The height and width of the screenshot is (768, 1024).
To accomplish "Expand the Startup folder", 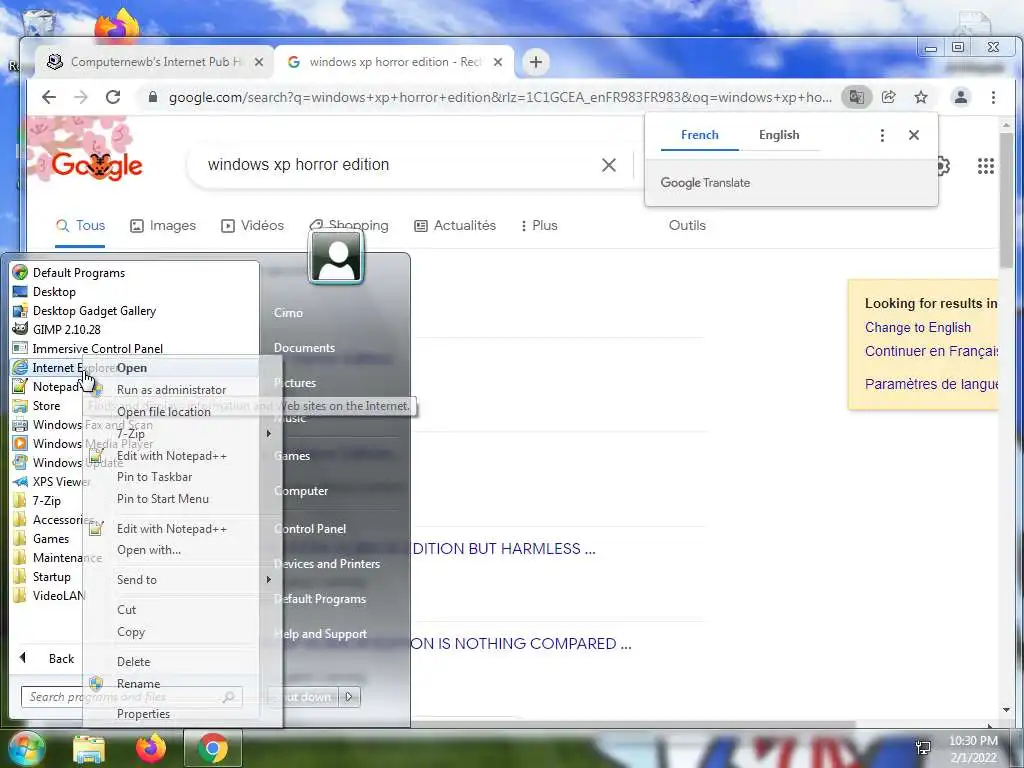I will pos(42,577).
